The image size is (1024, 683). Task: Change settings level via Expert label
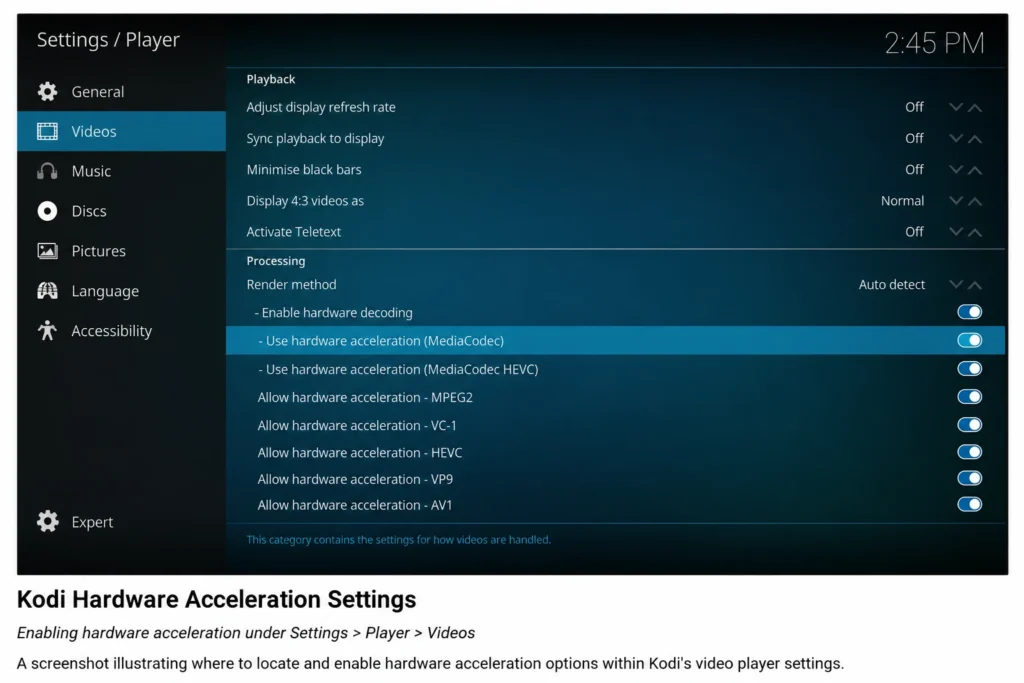click(x=92, y=522)
